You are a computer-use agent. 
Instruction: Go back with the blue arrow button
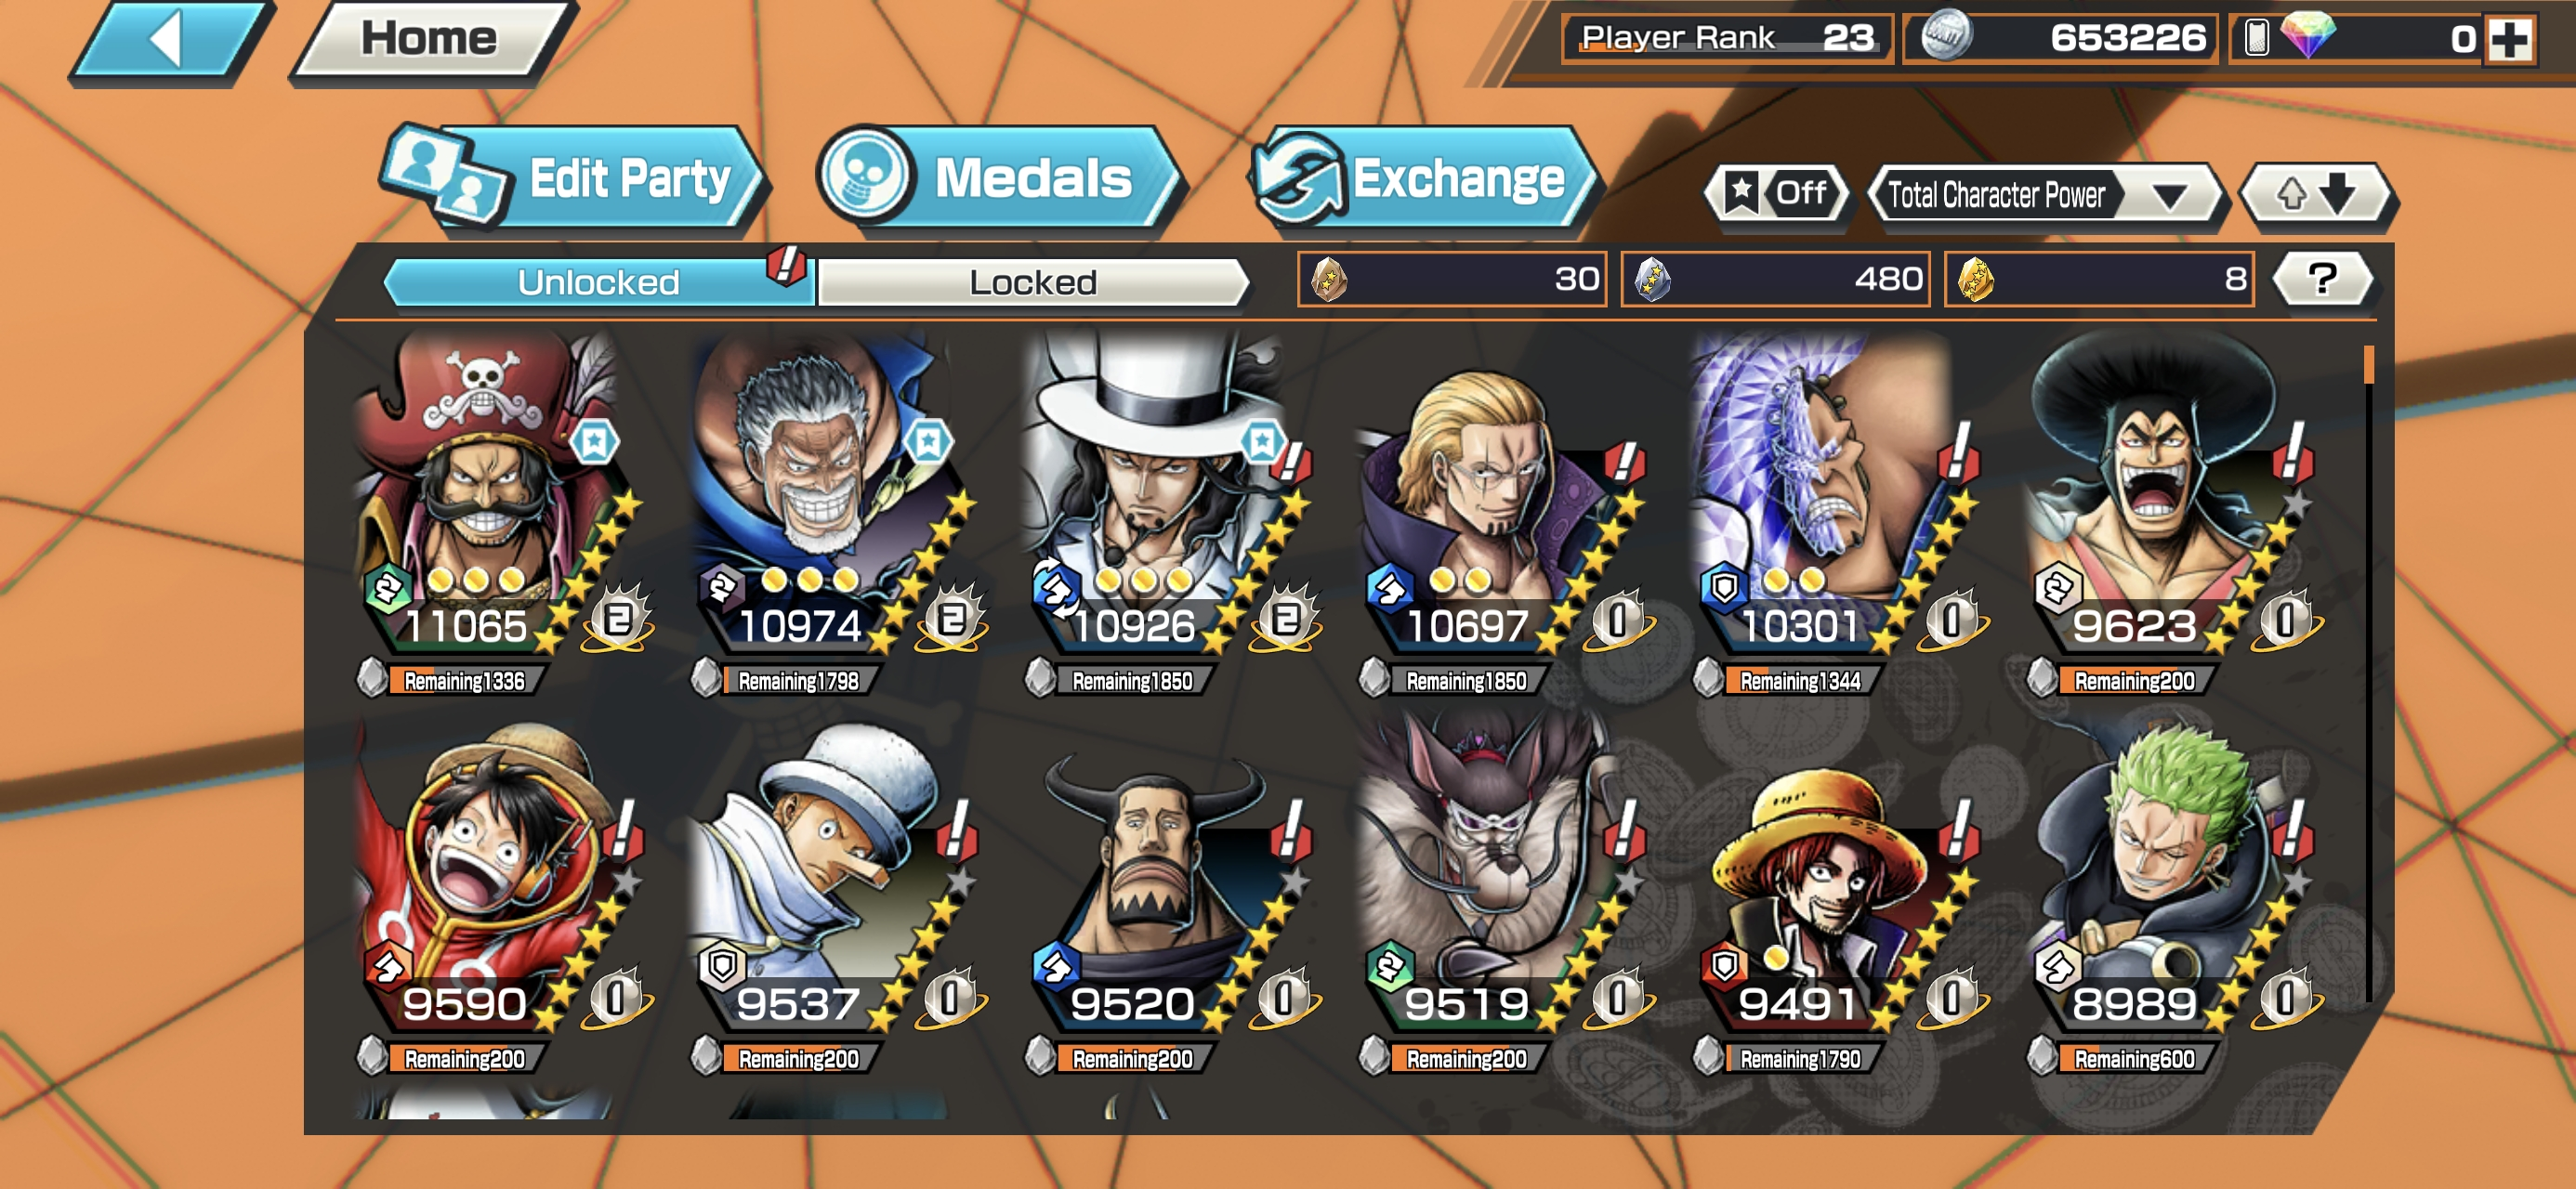coord(171,41)
